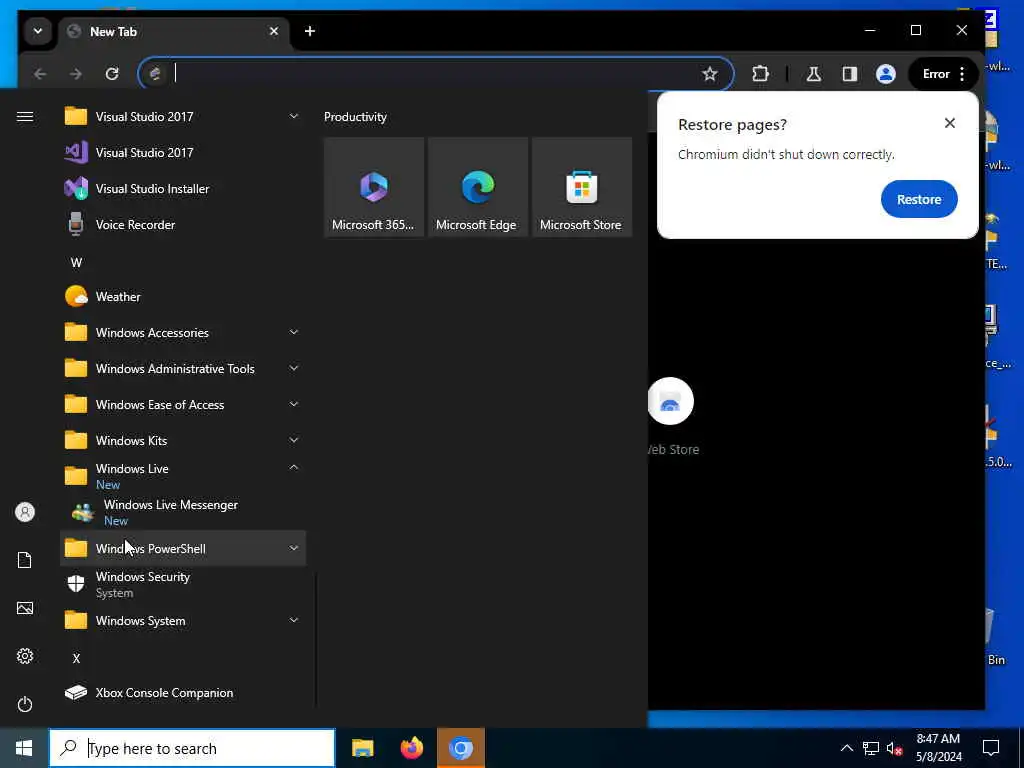
Task: Open Windows Security
Action: (183, 584)
